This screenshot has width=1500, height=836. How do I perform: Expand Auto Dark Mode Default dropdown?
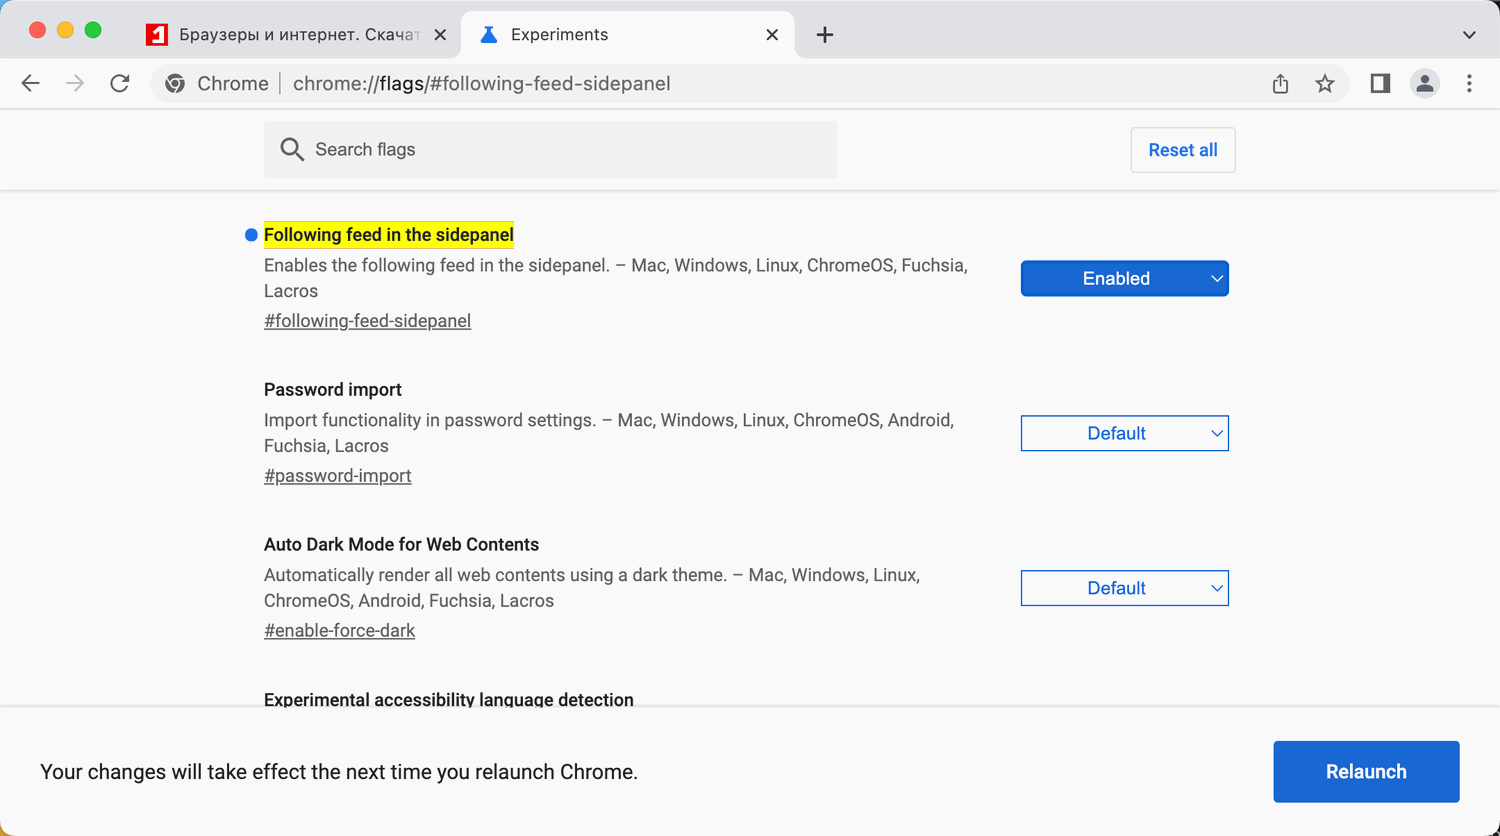click(1124, 589)
